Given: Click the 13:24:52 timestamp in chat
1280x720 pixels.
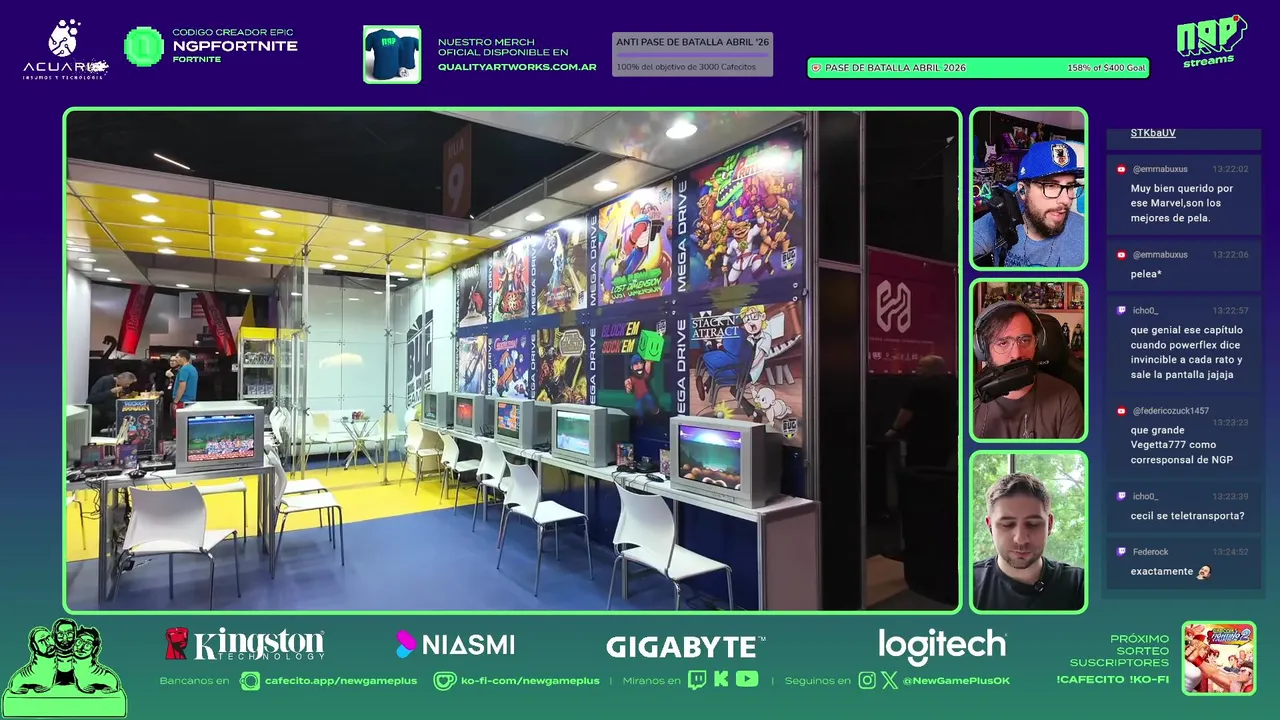Looking at the screenshot, I should (1230, 552).
